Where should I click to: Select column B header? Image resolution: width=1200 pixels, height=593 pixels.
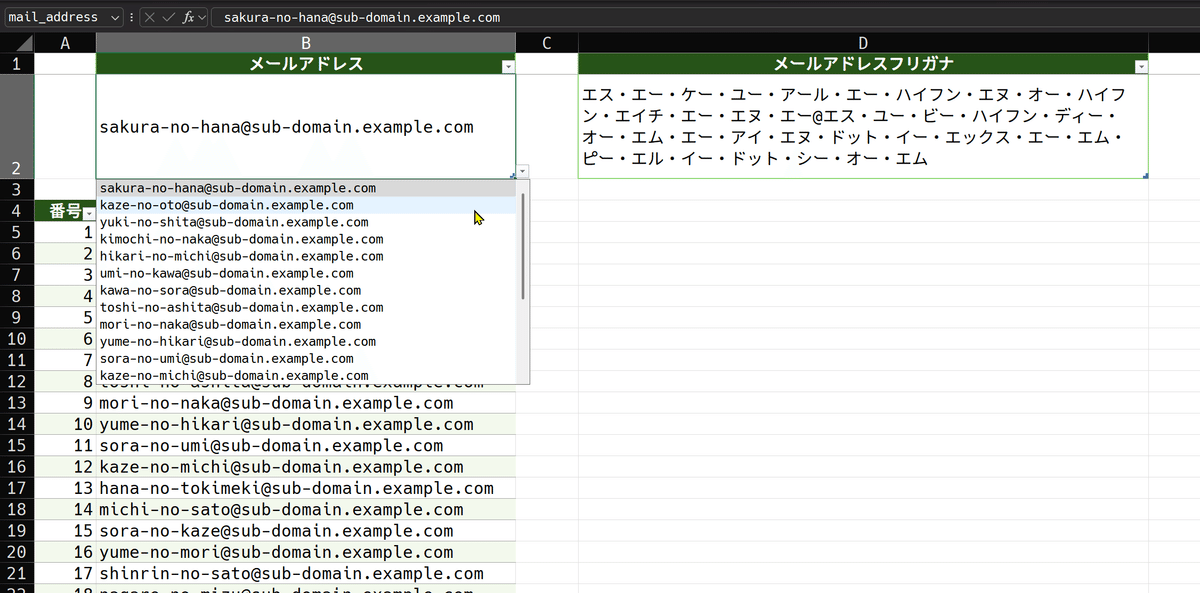pos(306,43)
